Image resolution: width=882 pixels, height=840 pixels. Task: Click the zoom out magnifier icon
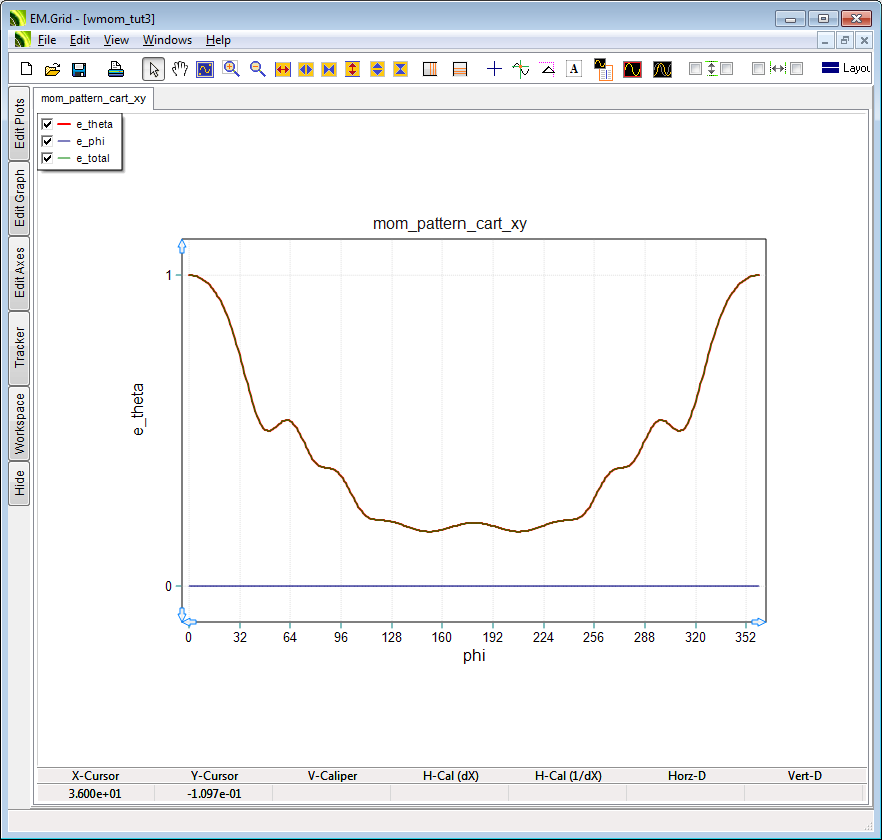pyautogui.click(x=257, y=69)
